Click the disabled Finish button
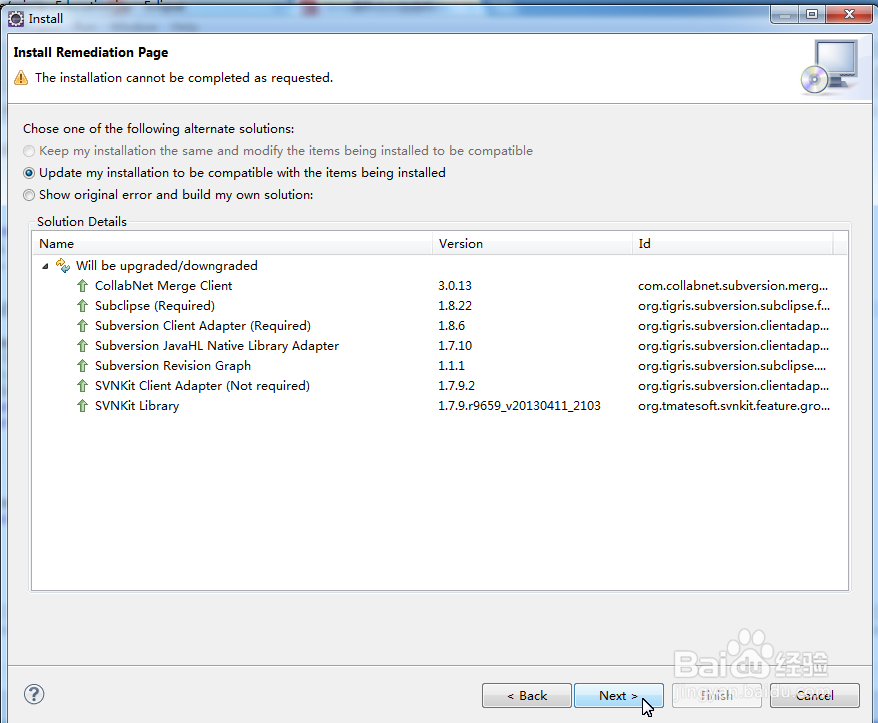Screen dimensions: 878x723 click(x=717, y=696)
